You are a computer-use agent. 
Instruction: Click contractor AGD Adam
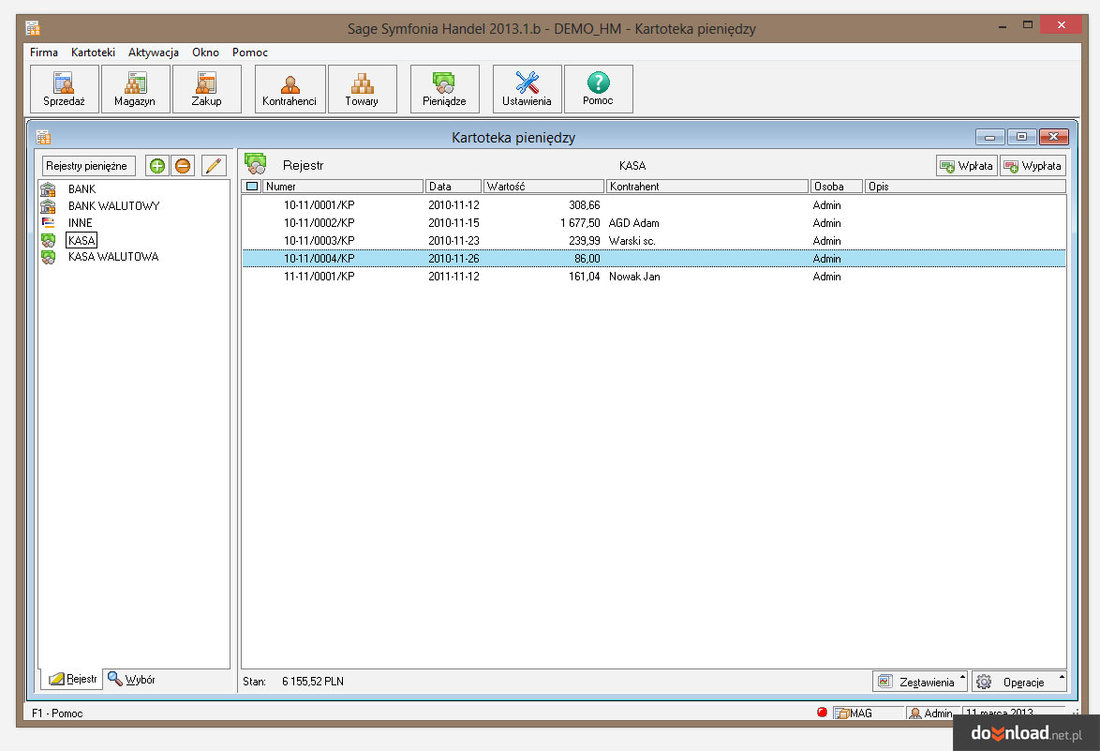pyautogui.click(x=634, y=223)
